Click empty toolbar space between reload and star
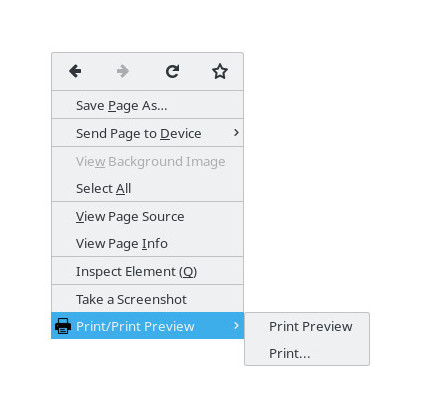The height and width of the screenshot is (417, 421). point(196,71)
